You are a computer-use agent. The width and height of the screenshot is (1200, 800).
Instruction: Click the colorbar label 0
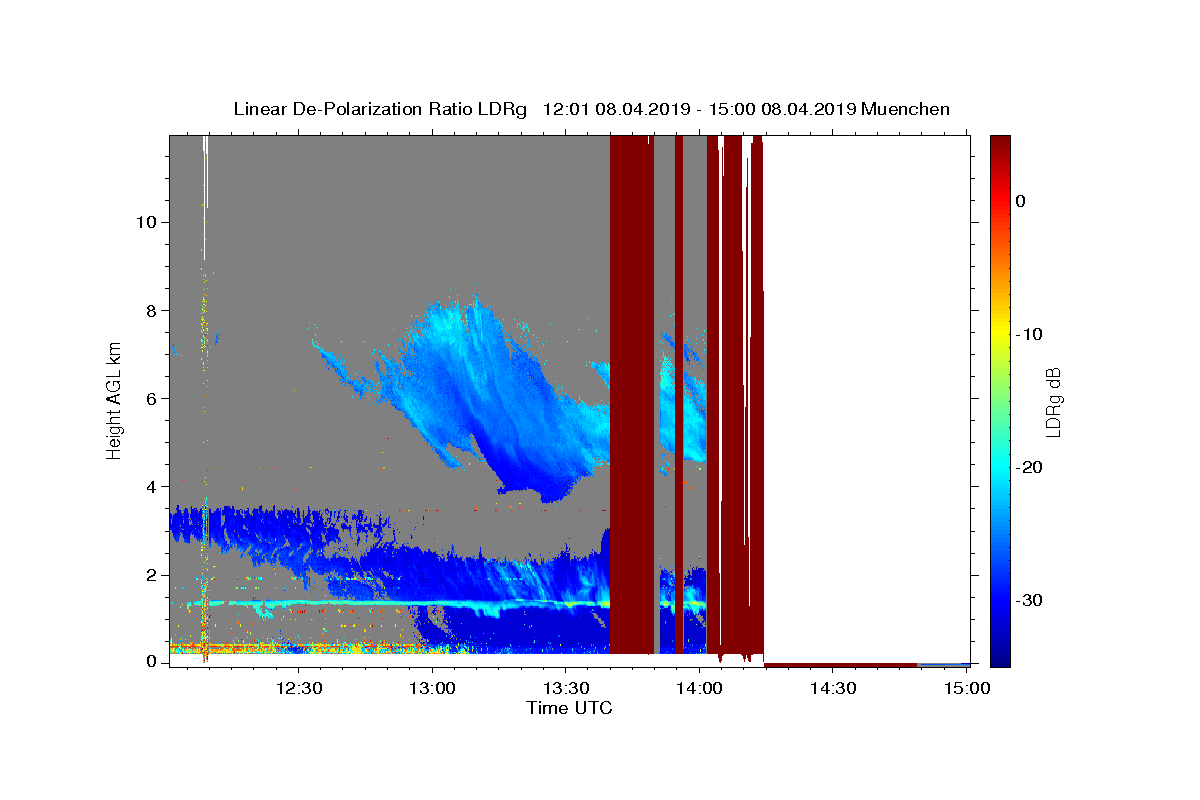[1020, 201]
